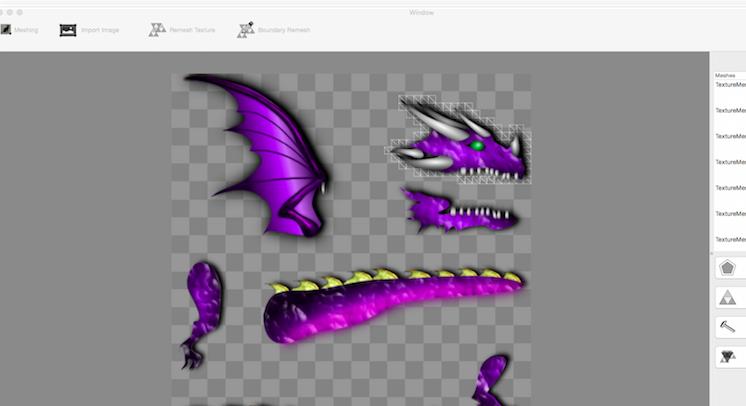Click the Meshes column header

pyautogui.click(x=729, y=75)
